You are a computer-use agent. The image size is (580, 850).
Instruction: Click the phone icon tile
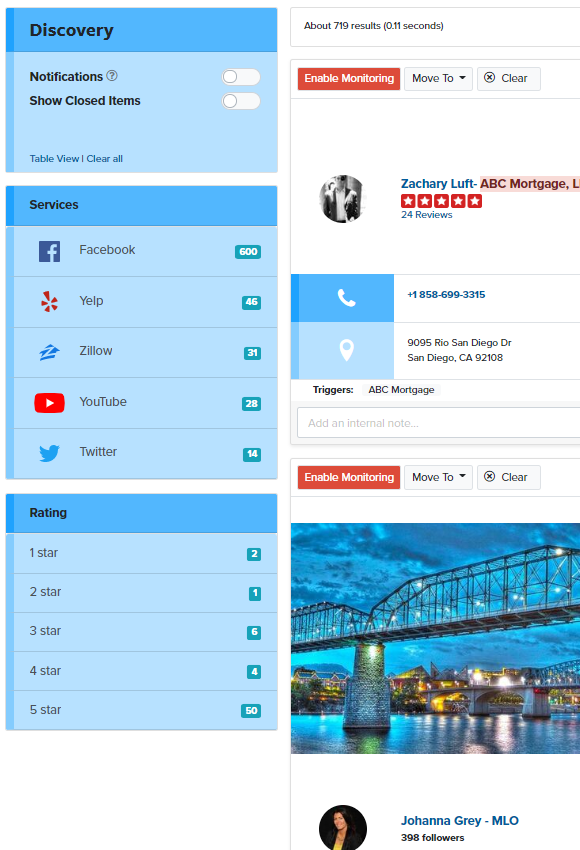point(346,298)
